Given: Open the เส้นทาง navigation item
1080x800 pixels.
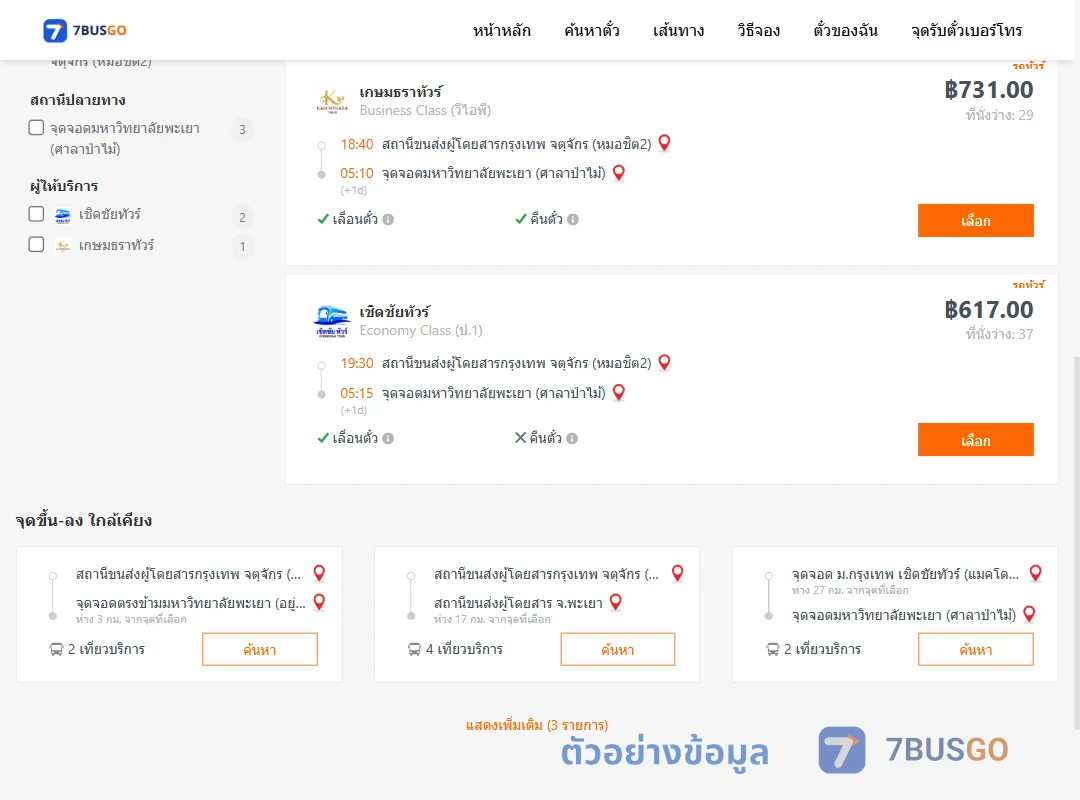Looking at the screenshot, I should point(678,30).
